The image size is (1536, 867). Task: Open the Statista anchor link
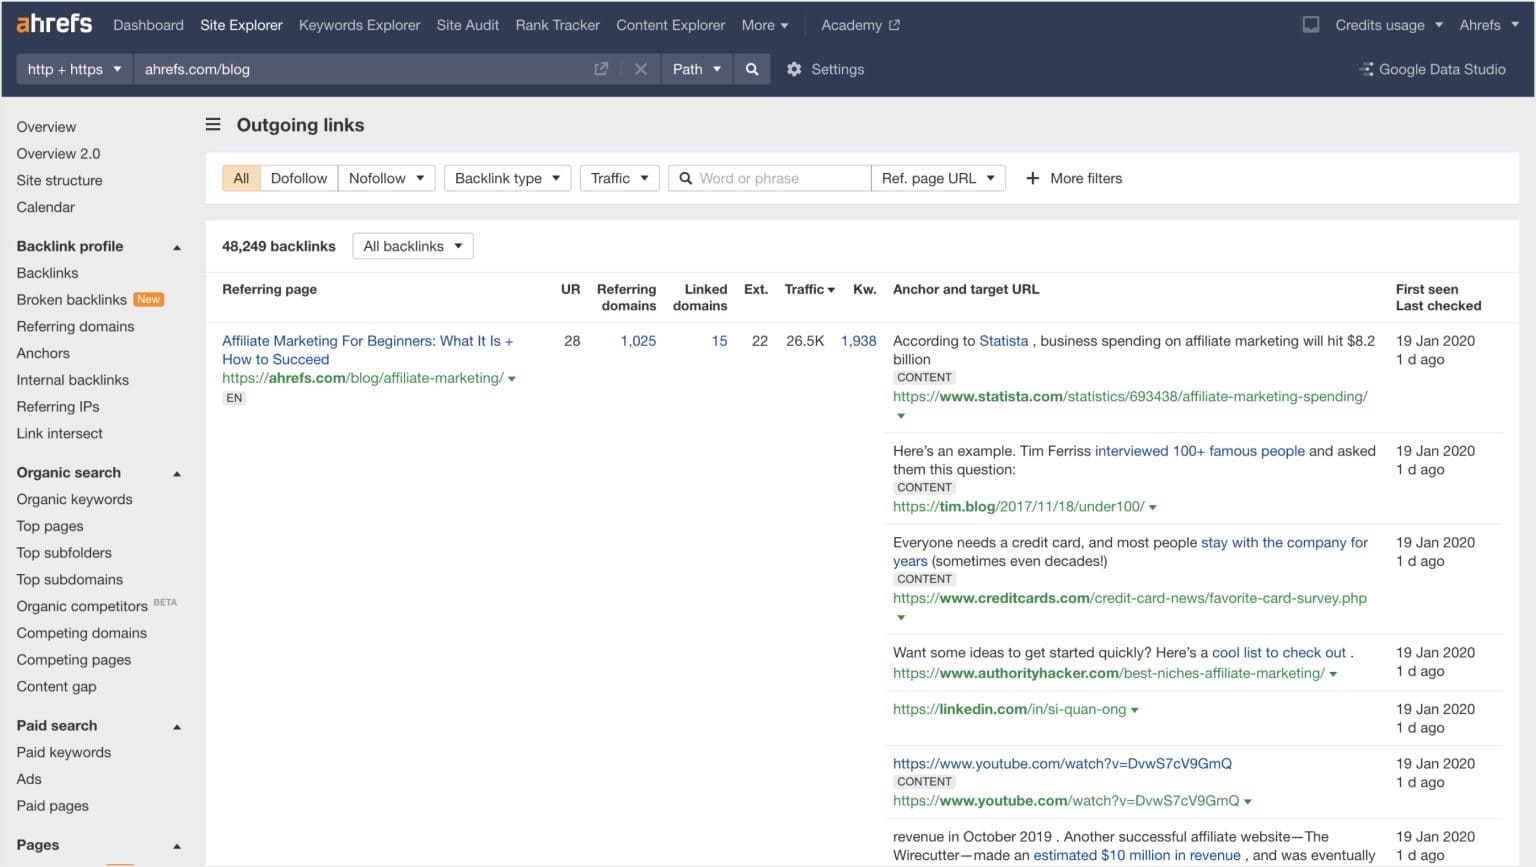coord(1003,341)
